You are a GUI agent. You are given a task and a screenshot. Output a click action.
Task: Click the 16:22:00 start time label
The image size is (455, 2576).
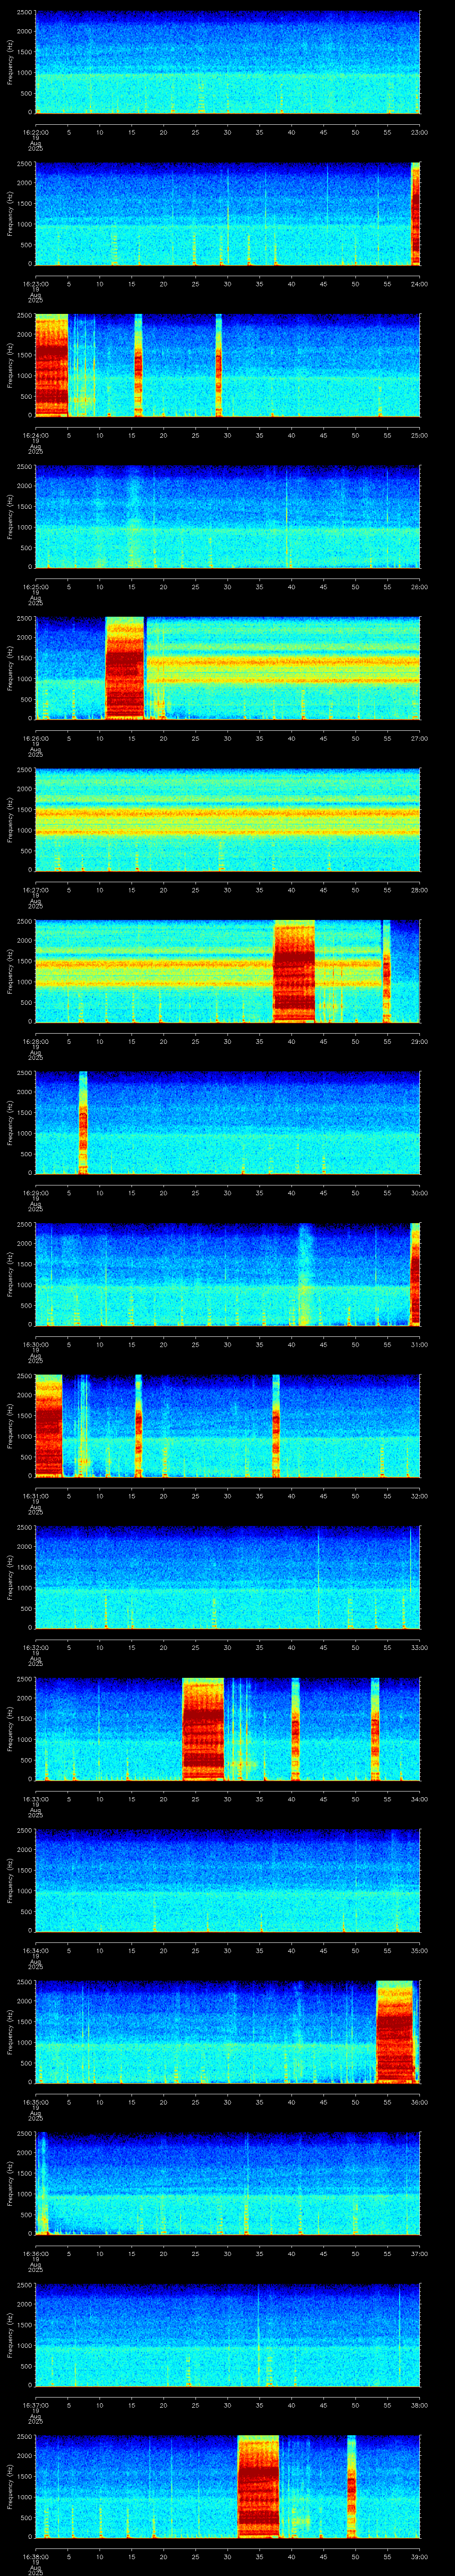[x=35, y=132]
